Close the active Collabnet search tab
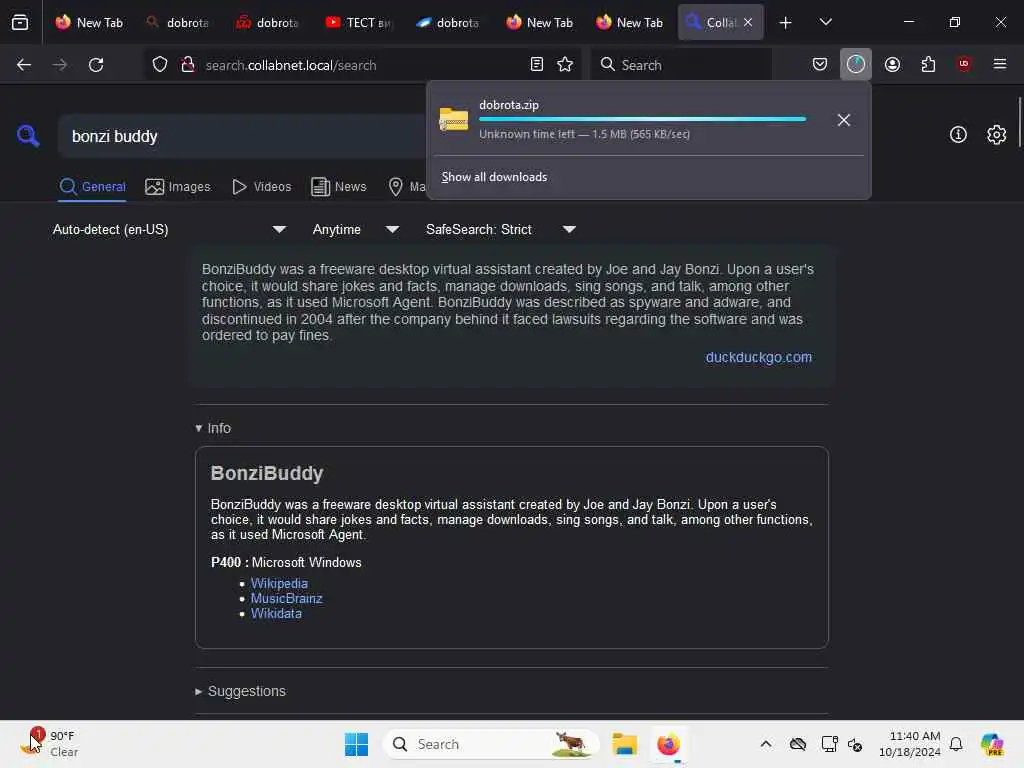Viewport: 1024px width, 768px height. (748, 22)
